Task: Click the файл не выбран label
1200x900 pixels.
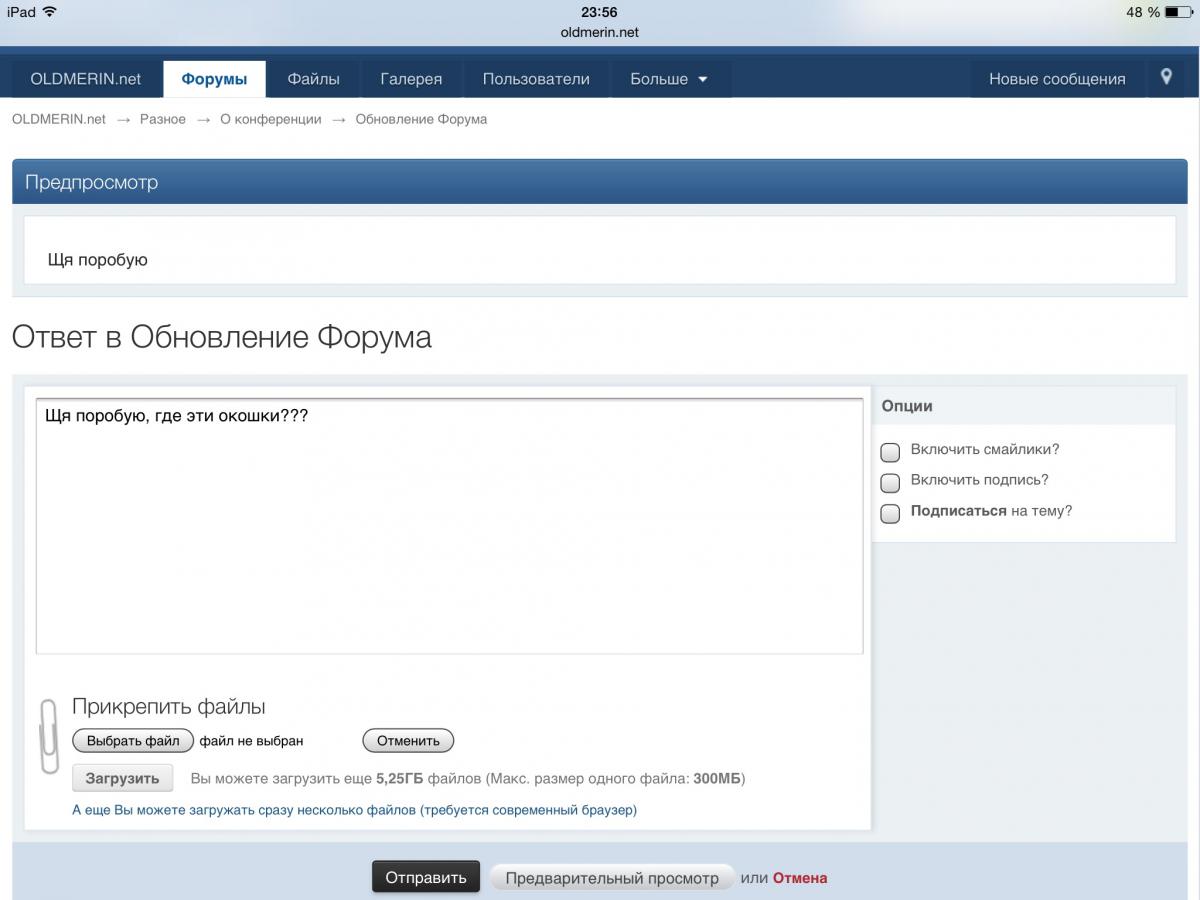Action: pos(251,741)
